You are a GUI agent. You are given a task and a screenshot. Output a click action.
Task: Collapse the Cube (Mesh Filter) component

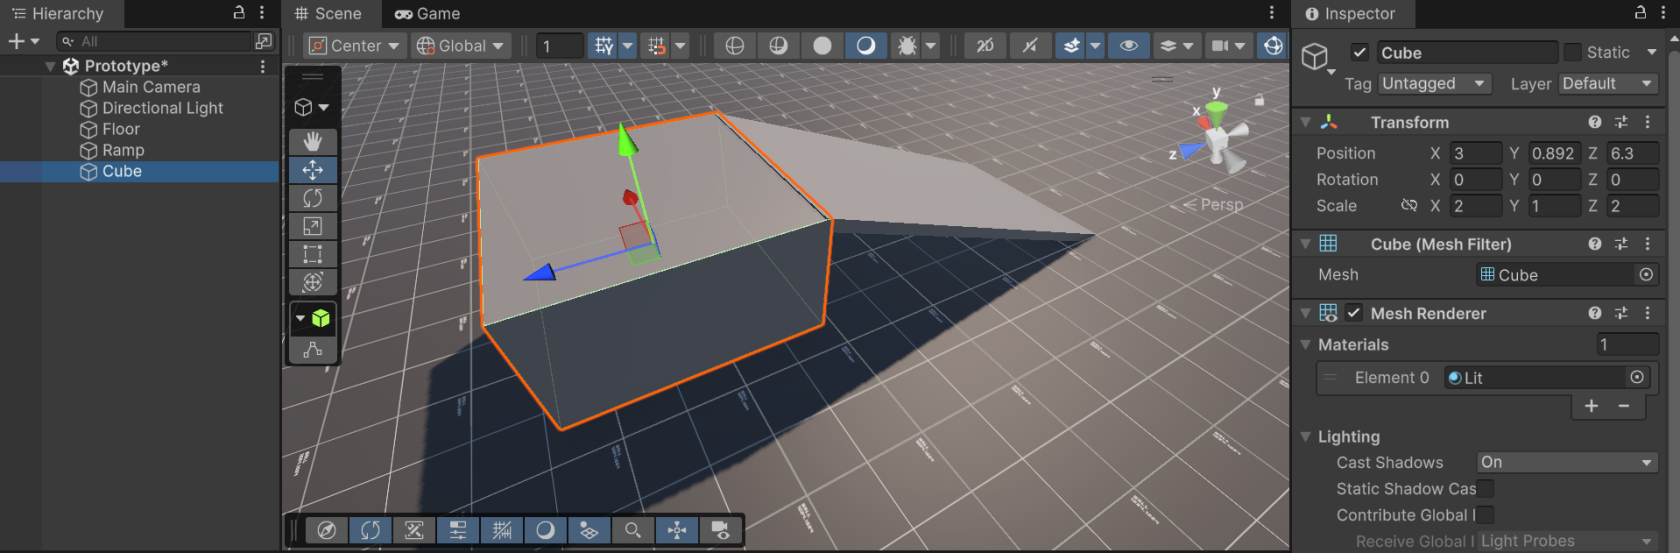click(1306, 244)
